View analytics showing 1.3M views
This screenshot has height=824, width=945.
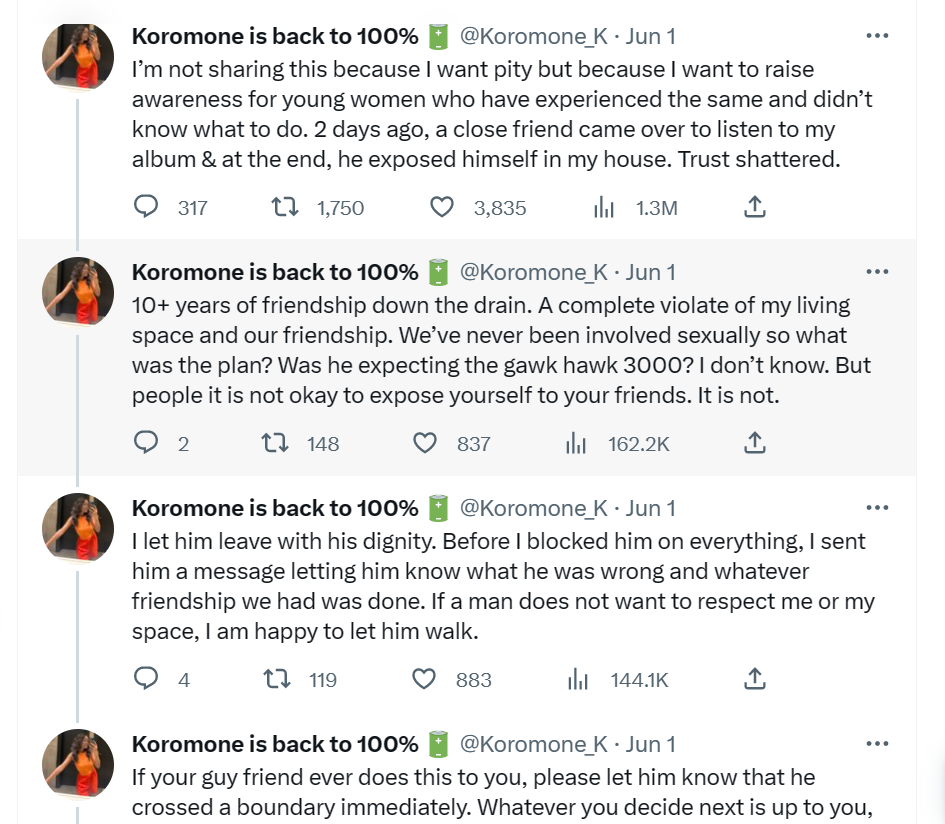604,207
